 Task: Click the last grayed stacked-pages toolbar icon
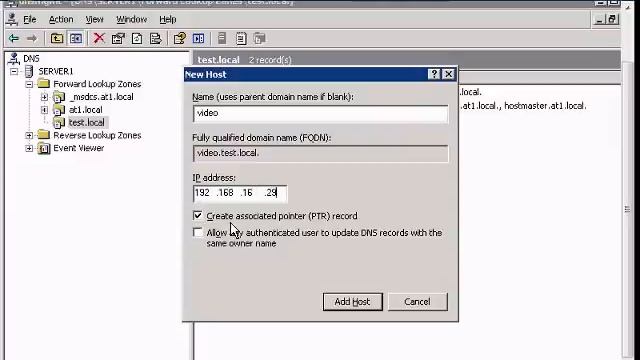point(260,38)
